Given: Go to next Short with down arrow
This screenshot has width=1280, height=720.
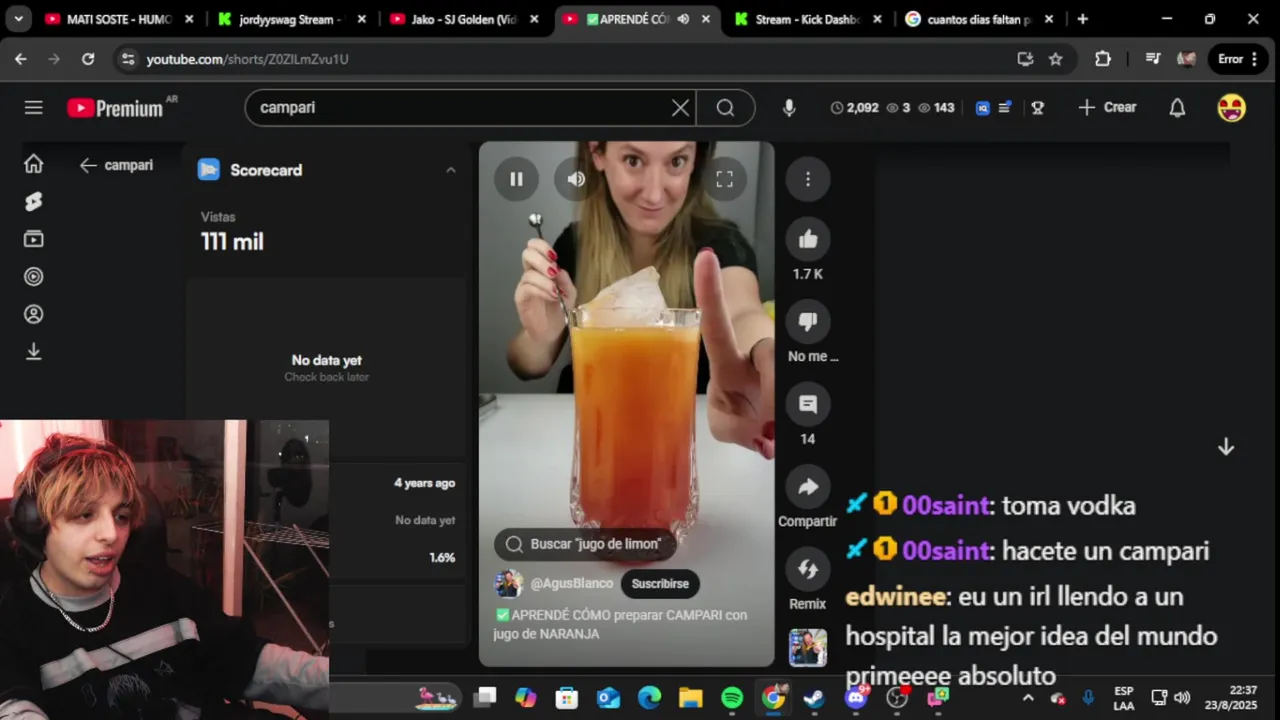Looking at the screenshot, I should click(x=1226, y=447).
